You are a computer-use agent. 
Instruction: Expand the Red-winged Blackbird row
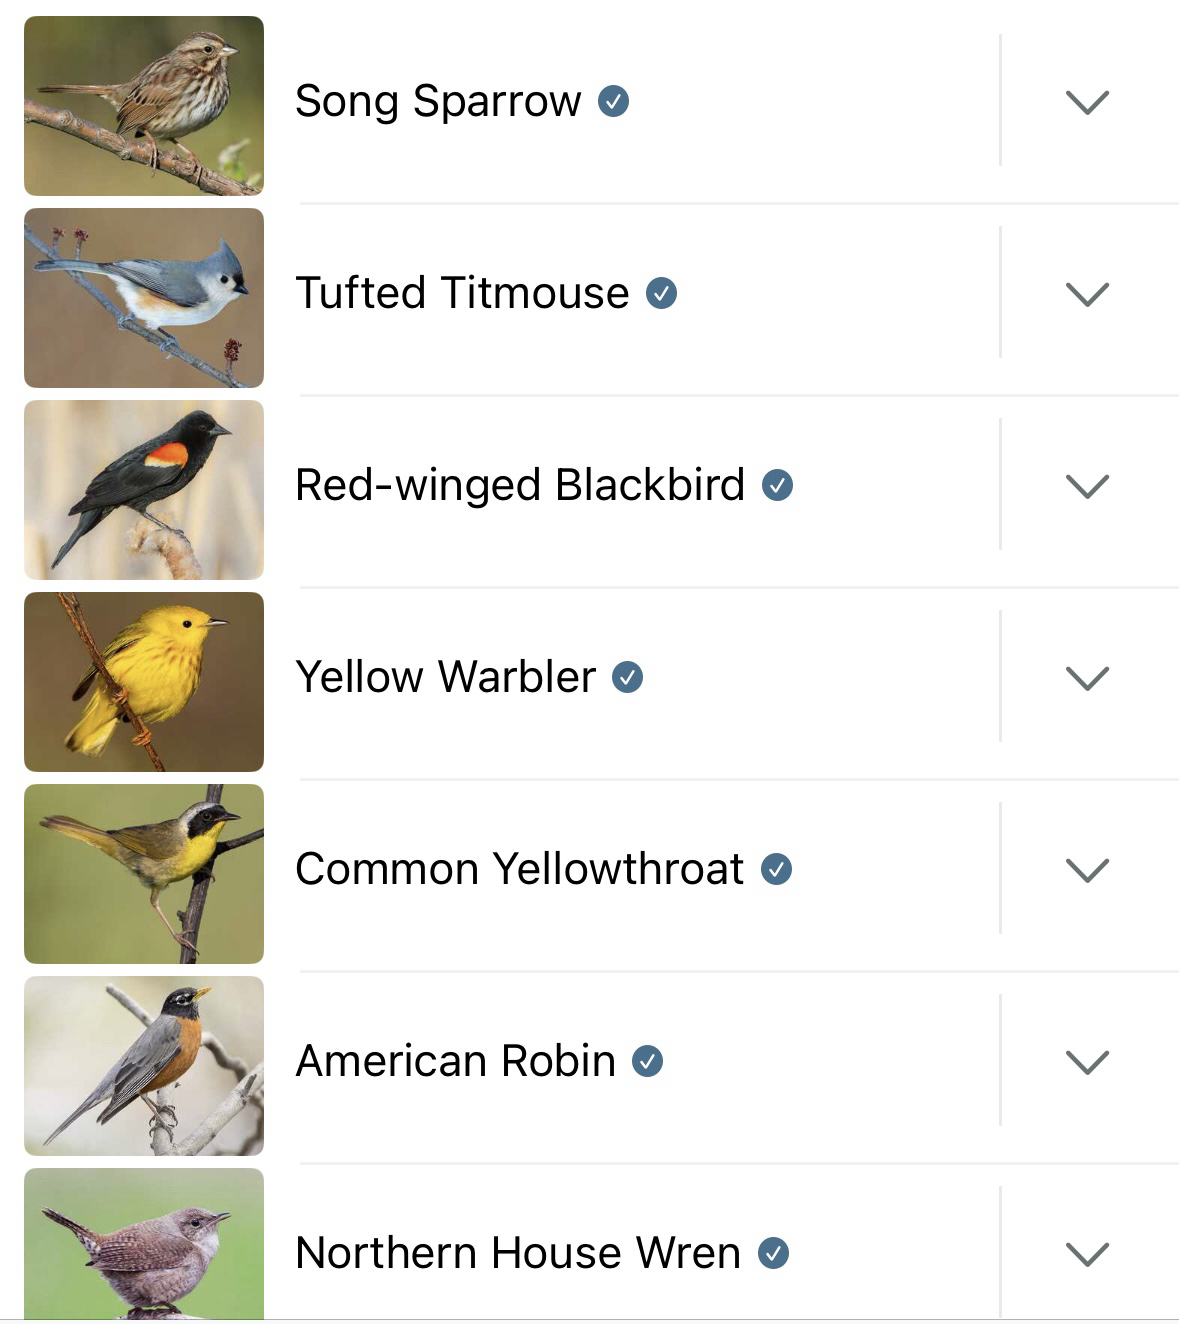pyautogui.click(x=1087, y=486)
